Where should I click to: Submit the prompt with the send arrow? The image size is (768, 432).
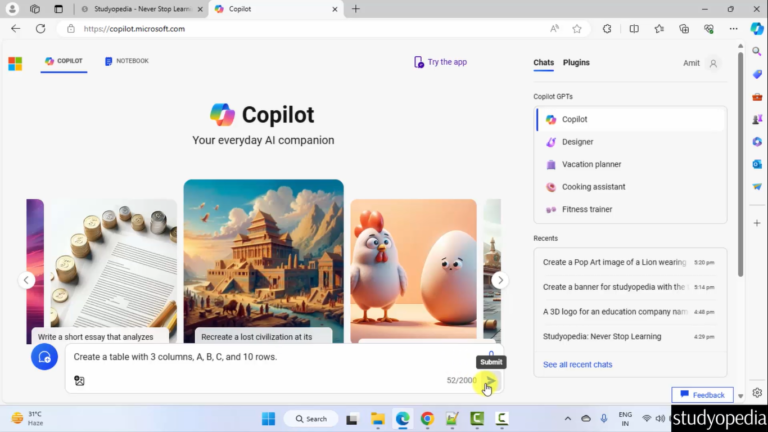[490, 381]
